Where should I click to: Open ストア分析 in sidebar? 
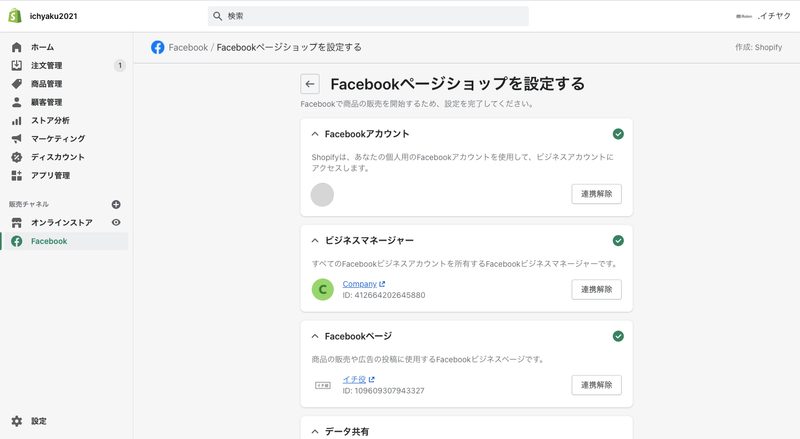[50, 120]
